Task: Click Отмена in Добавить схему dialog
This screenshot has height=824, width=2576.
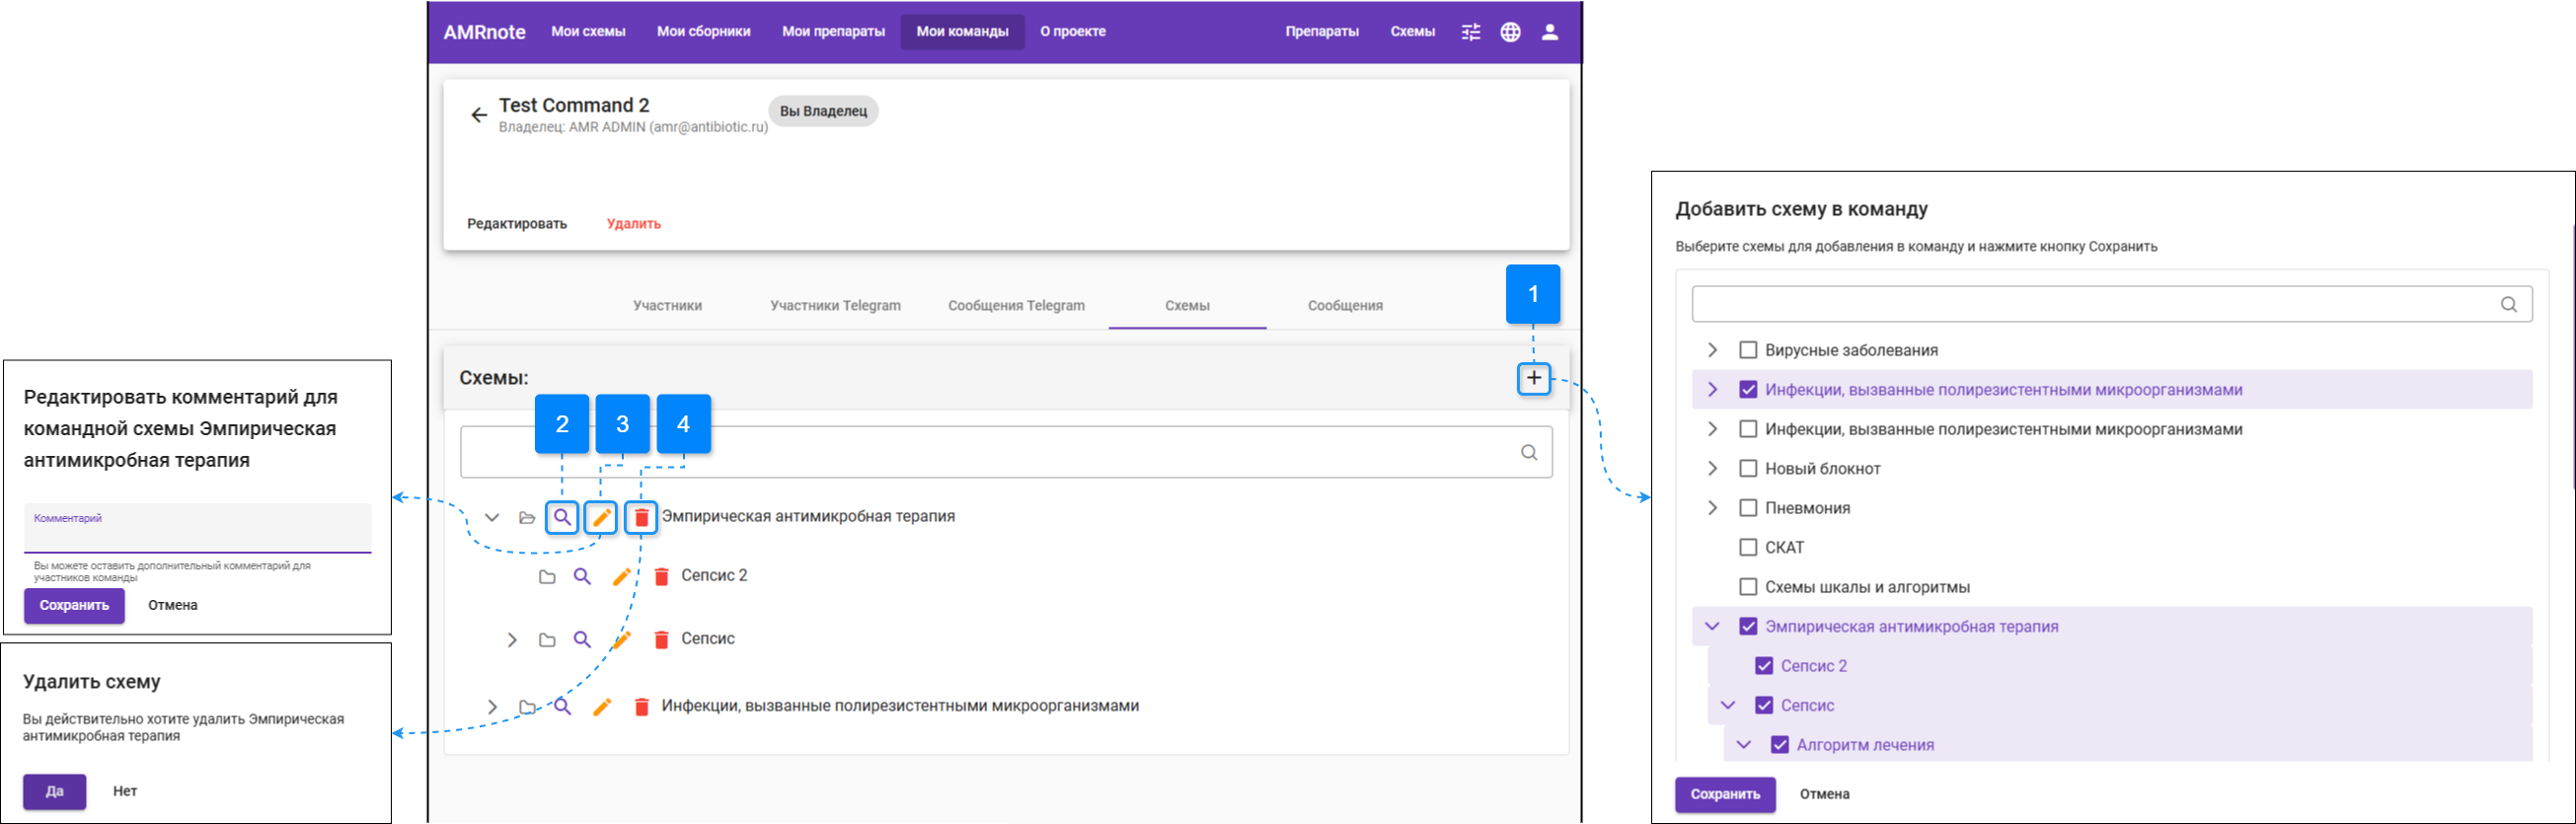Action: coord(1824,795)
